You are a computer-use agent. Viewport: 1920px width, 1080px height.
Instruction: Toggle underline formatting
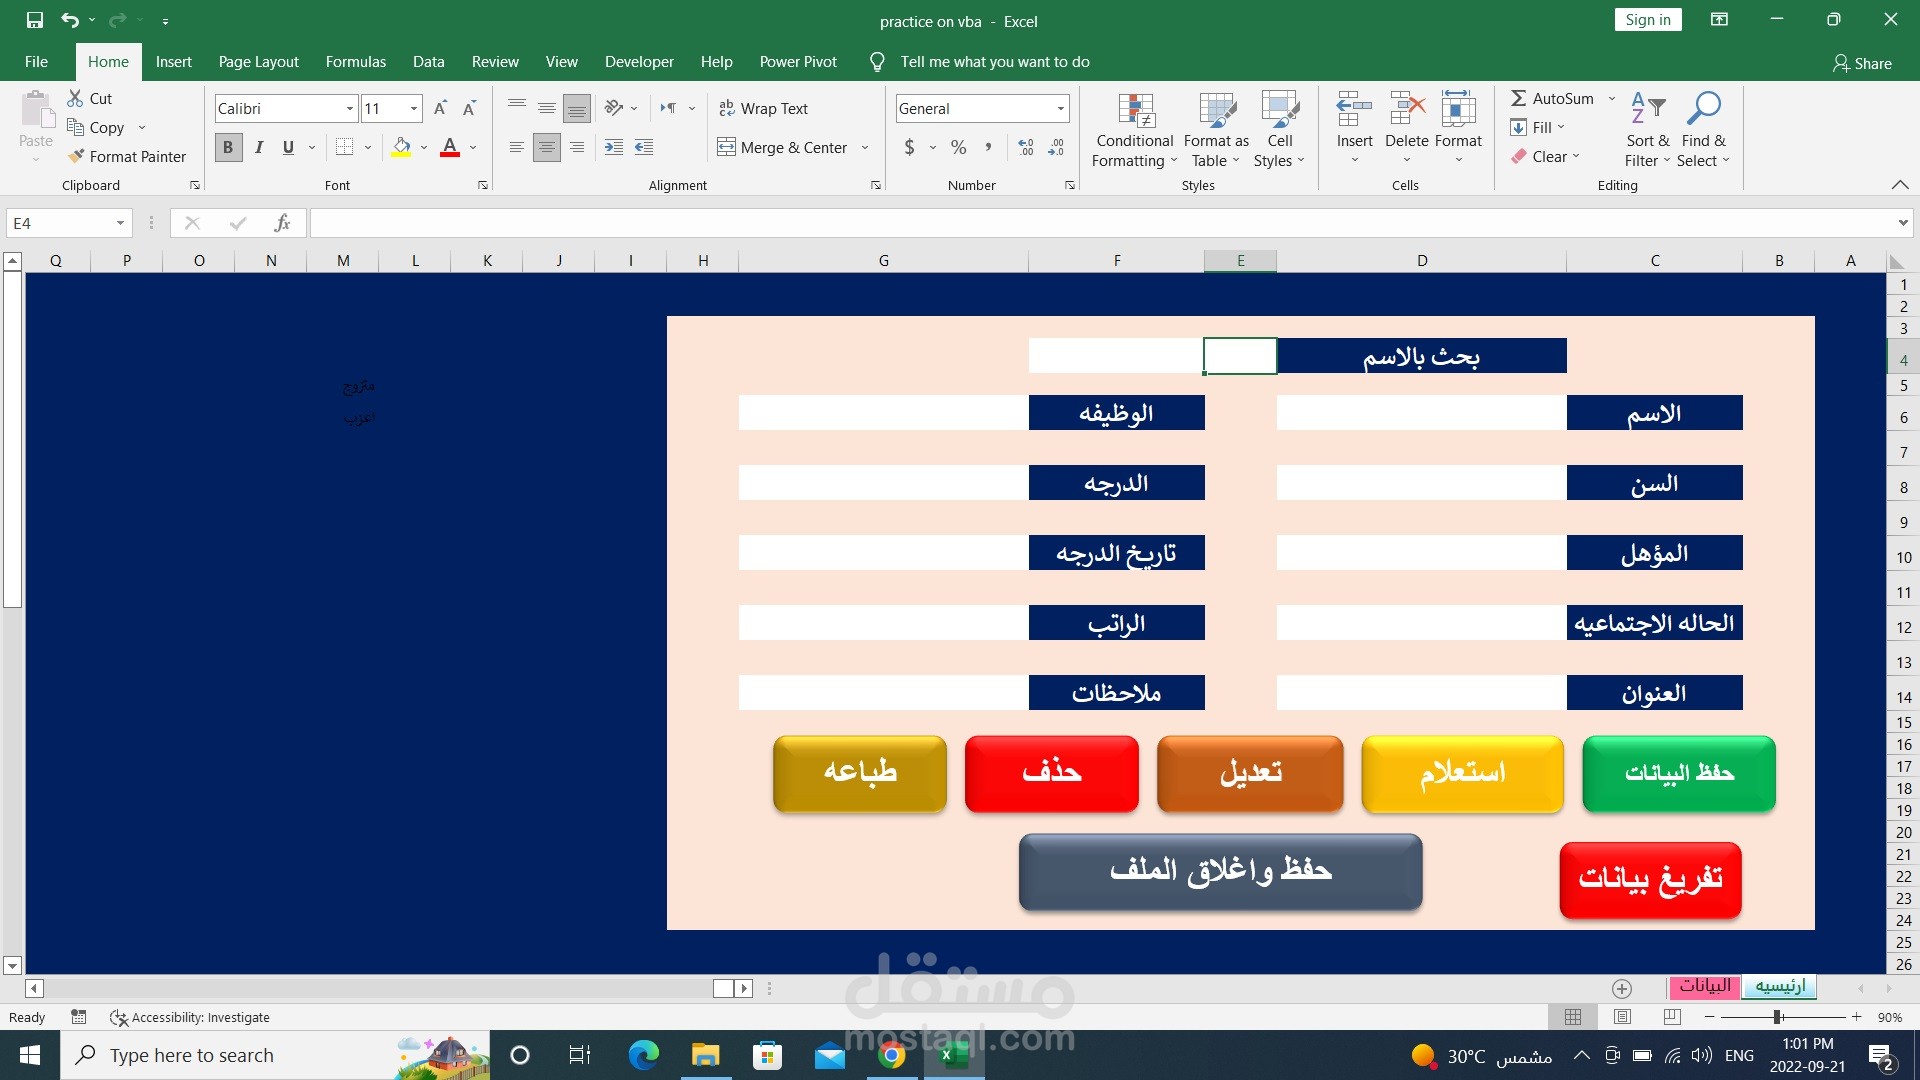pyautogui.click(x=286, y=147)
